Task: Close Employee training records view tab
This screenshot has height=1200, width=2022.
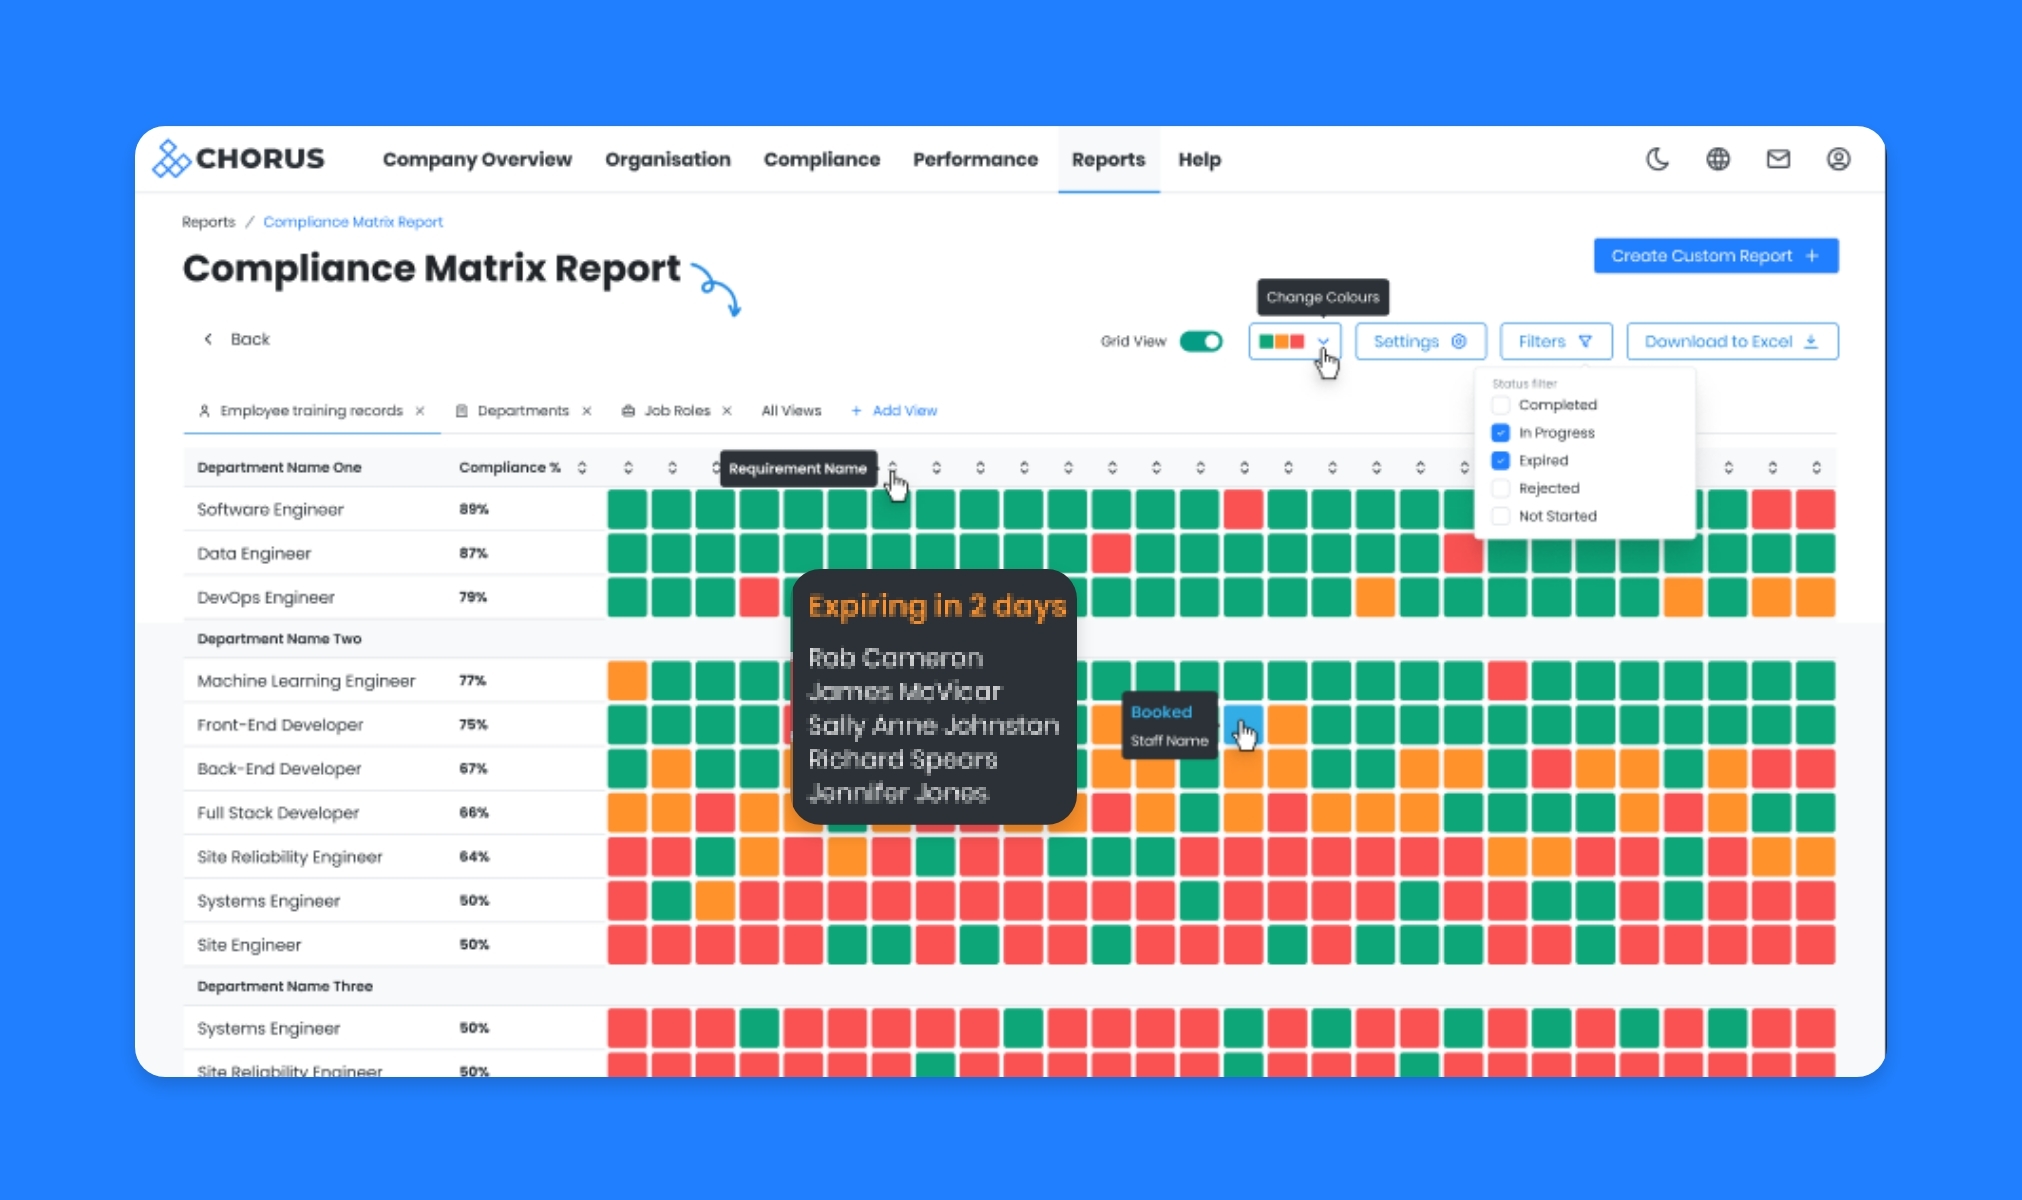Action: click(x=420, y=411)
